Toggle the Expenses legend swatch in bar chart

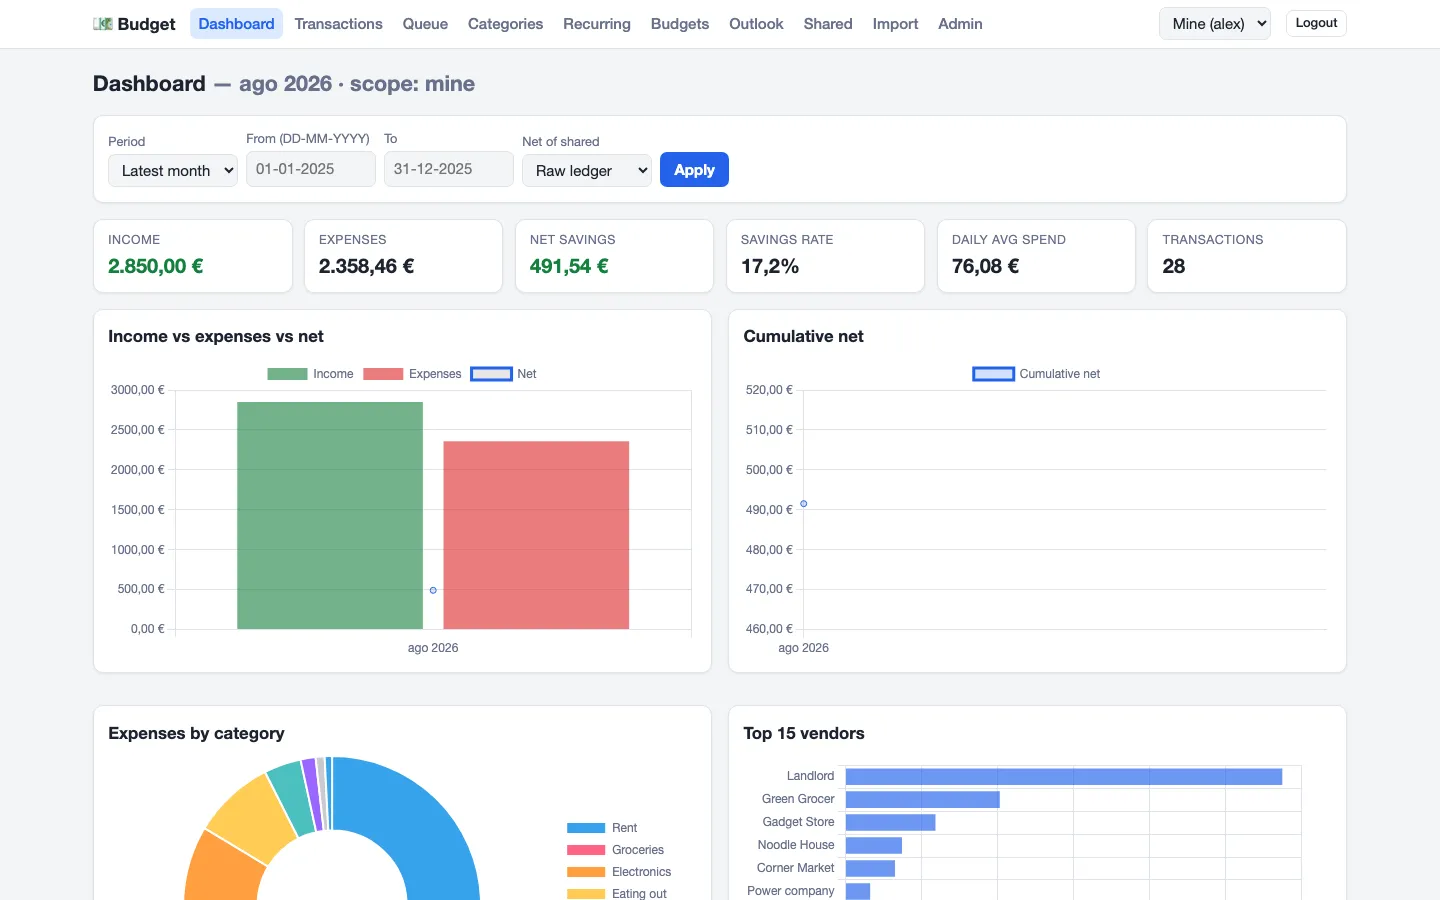pos(383,374)
